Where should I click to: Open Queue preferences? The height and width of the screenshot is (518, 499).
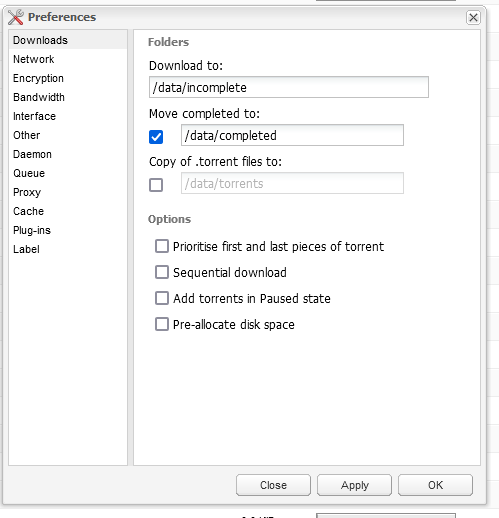68,173
